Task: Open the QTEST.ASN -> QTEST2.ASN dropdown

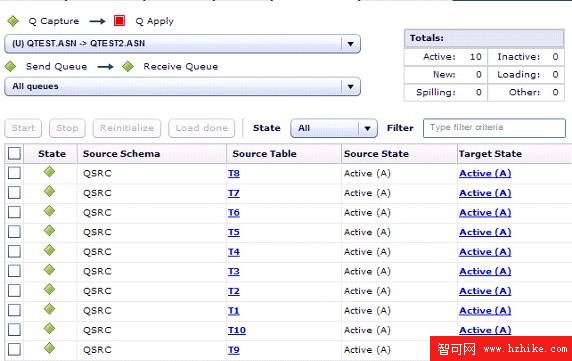Action: pos(182,44)
